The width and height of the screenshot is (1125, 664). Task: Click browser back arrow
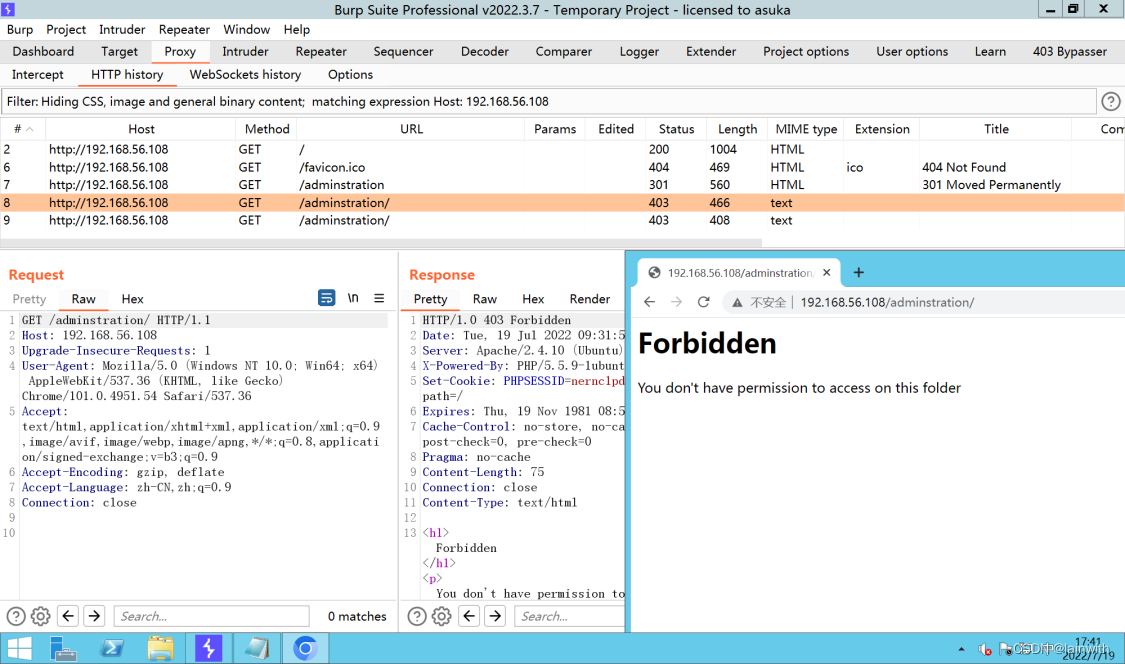coord(649,302)
